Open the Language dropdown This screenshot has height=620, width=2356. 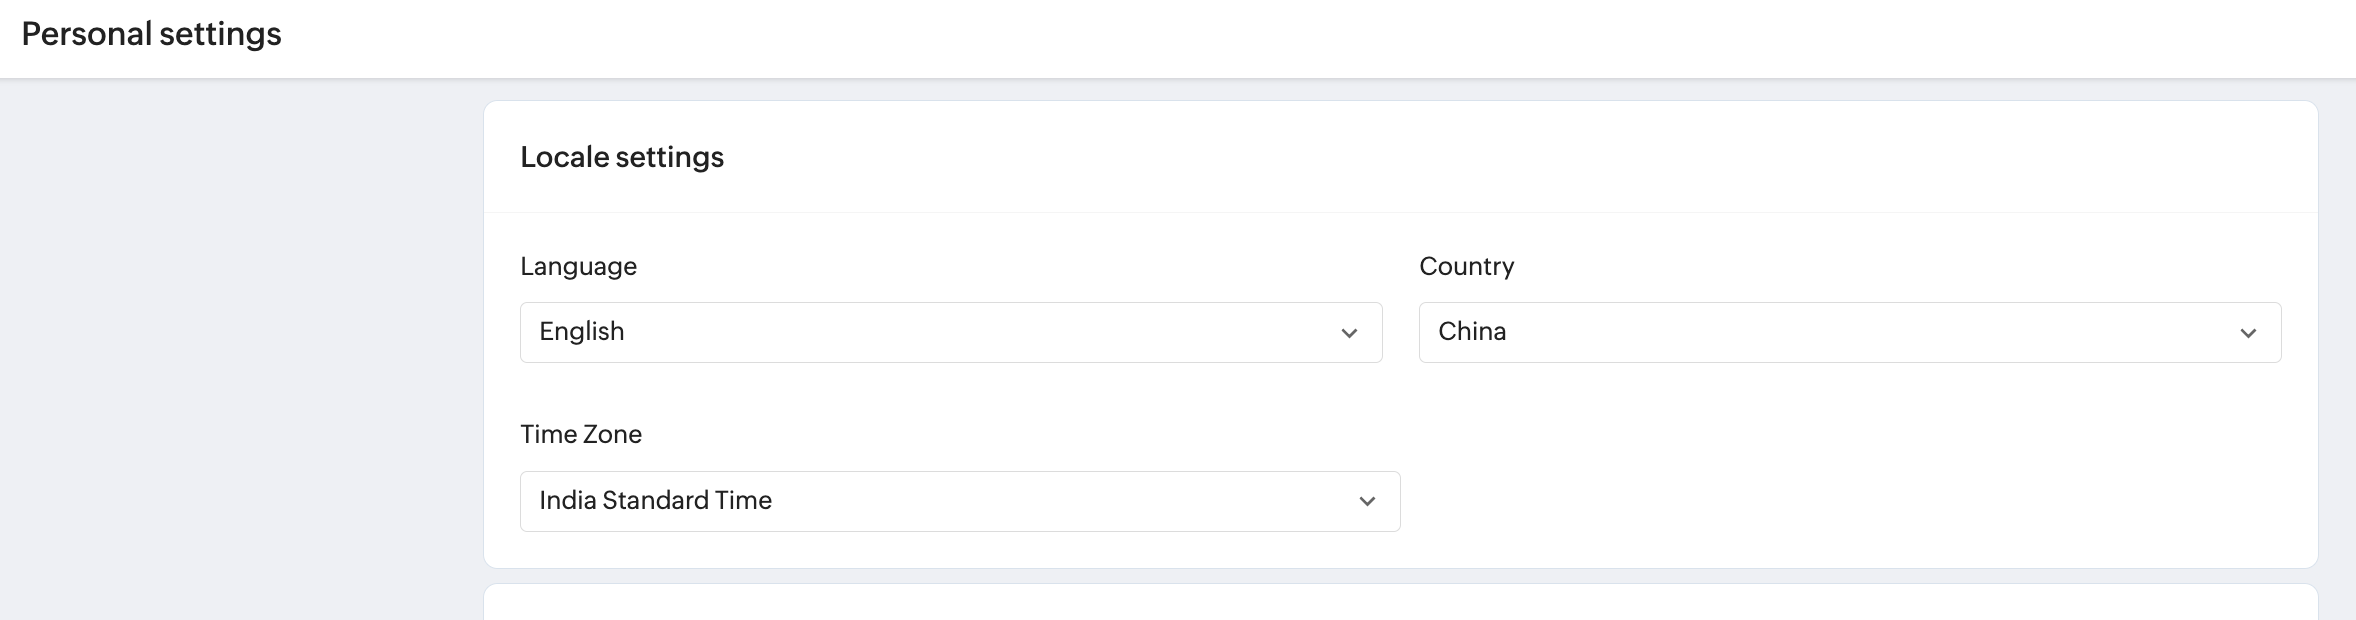[x=950, y=332]
